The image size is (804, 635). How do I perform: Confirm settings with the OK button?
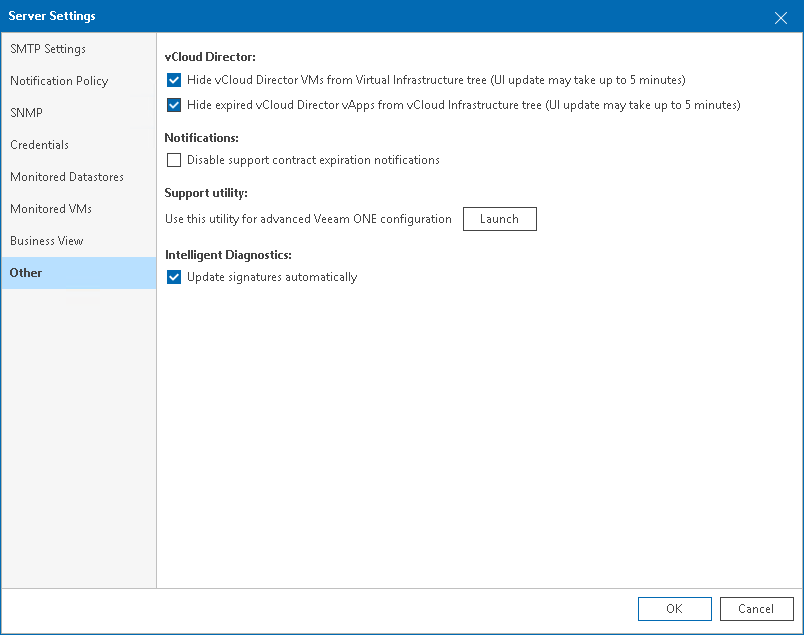coord(674,609)
